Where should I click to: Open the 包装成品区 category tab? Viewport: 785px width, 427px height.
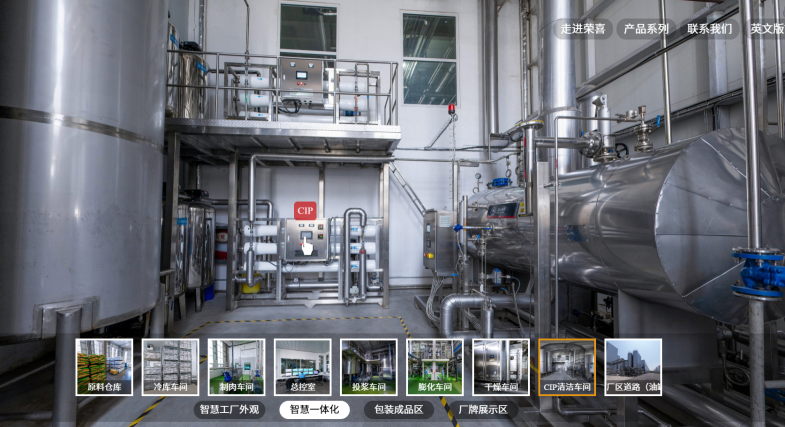(398, 410)
